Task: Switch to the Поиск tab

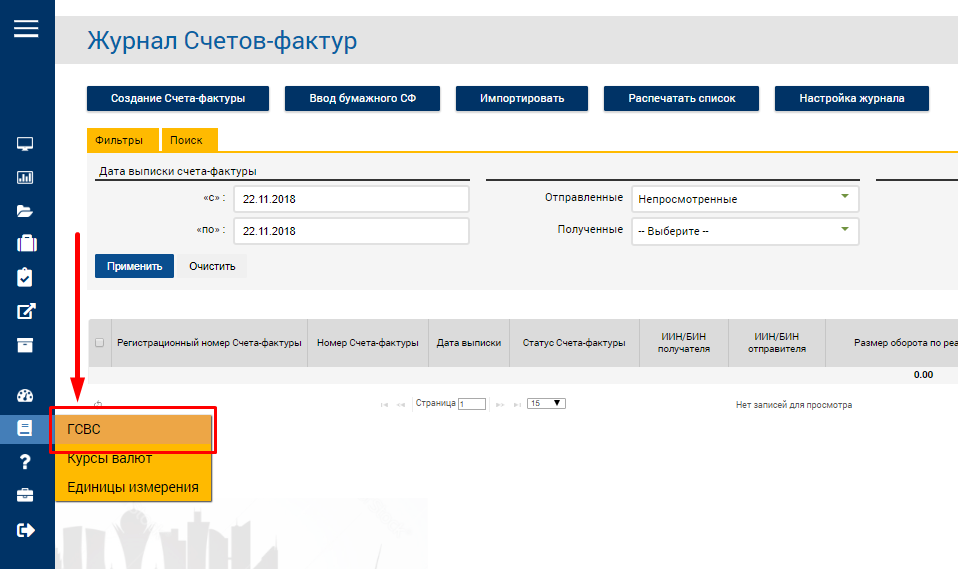Action: [x=189, y=140]
